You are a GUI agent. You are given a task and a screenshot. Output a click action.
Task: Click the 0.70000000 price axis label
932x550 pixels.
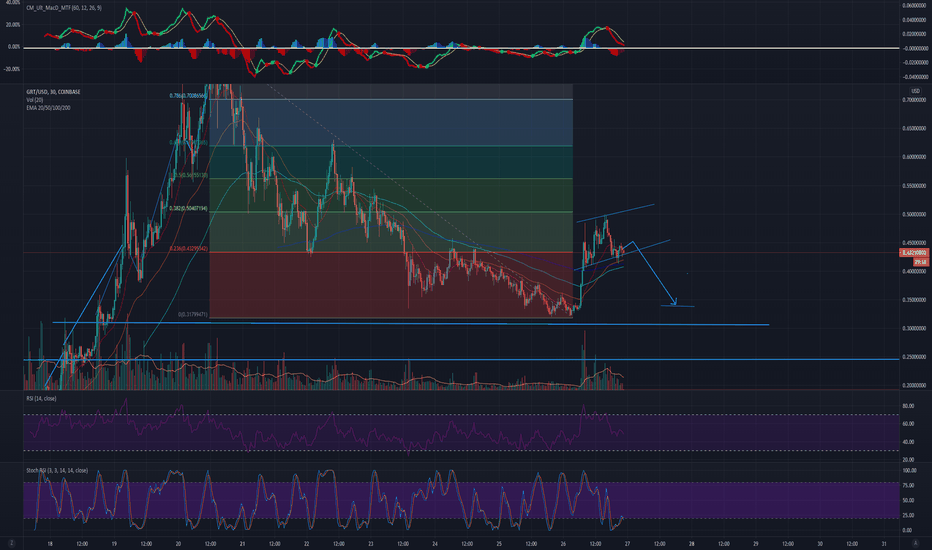914,100
